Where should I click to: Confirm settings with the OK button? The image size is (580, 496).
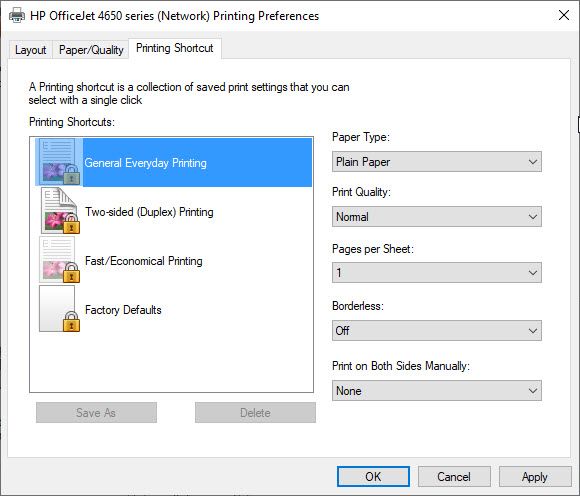pos(373,476)
